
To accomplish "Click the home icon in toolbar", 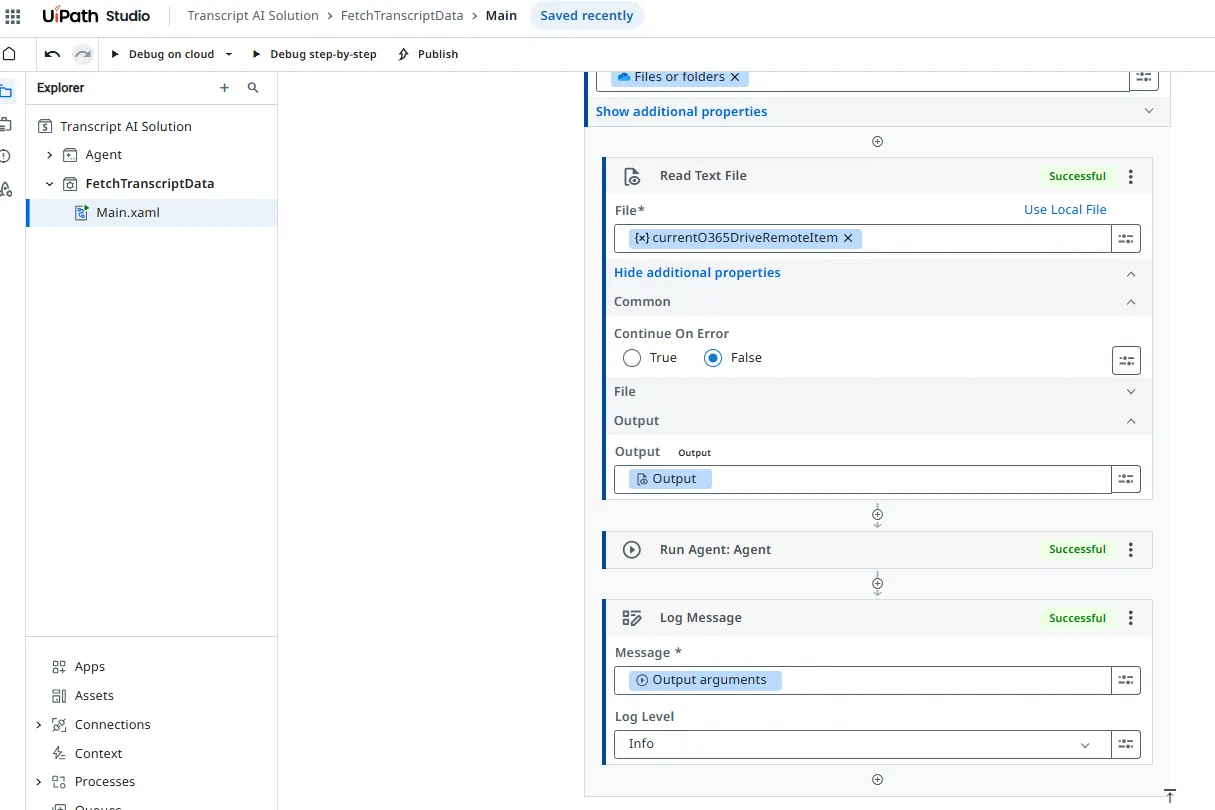I will (10, 54).
